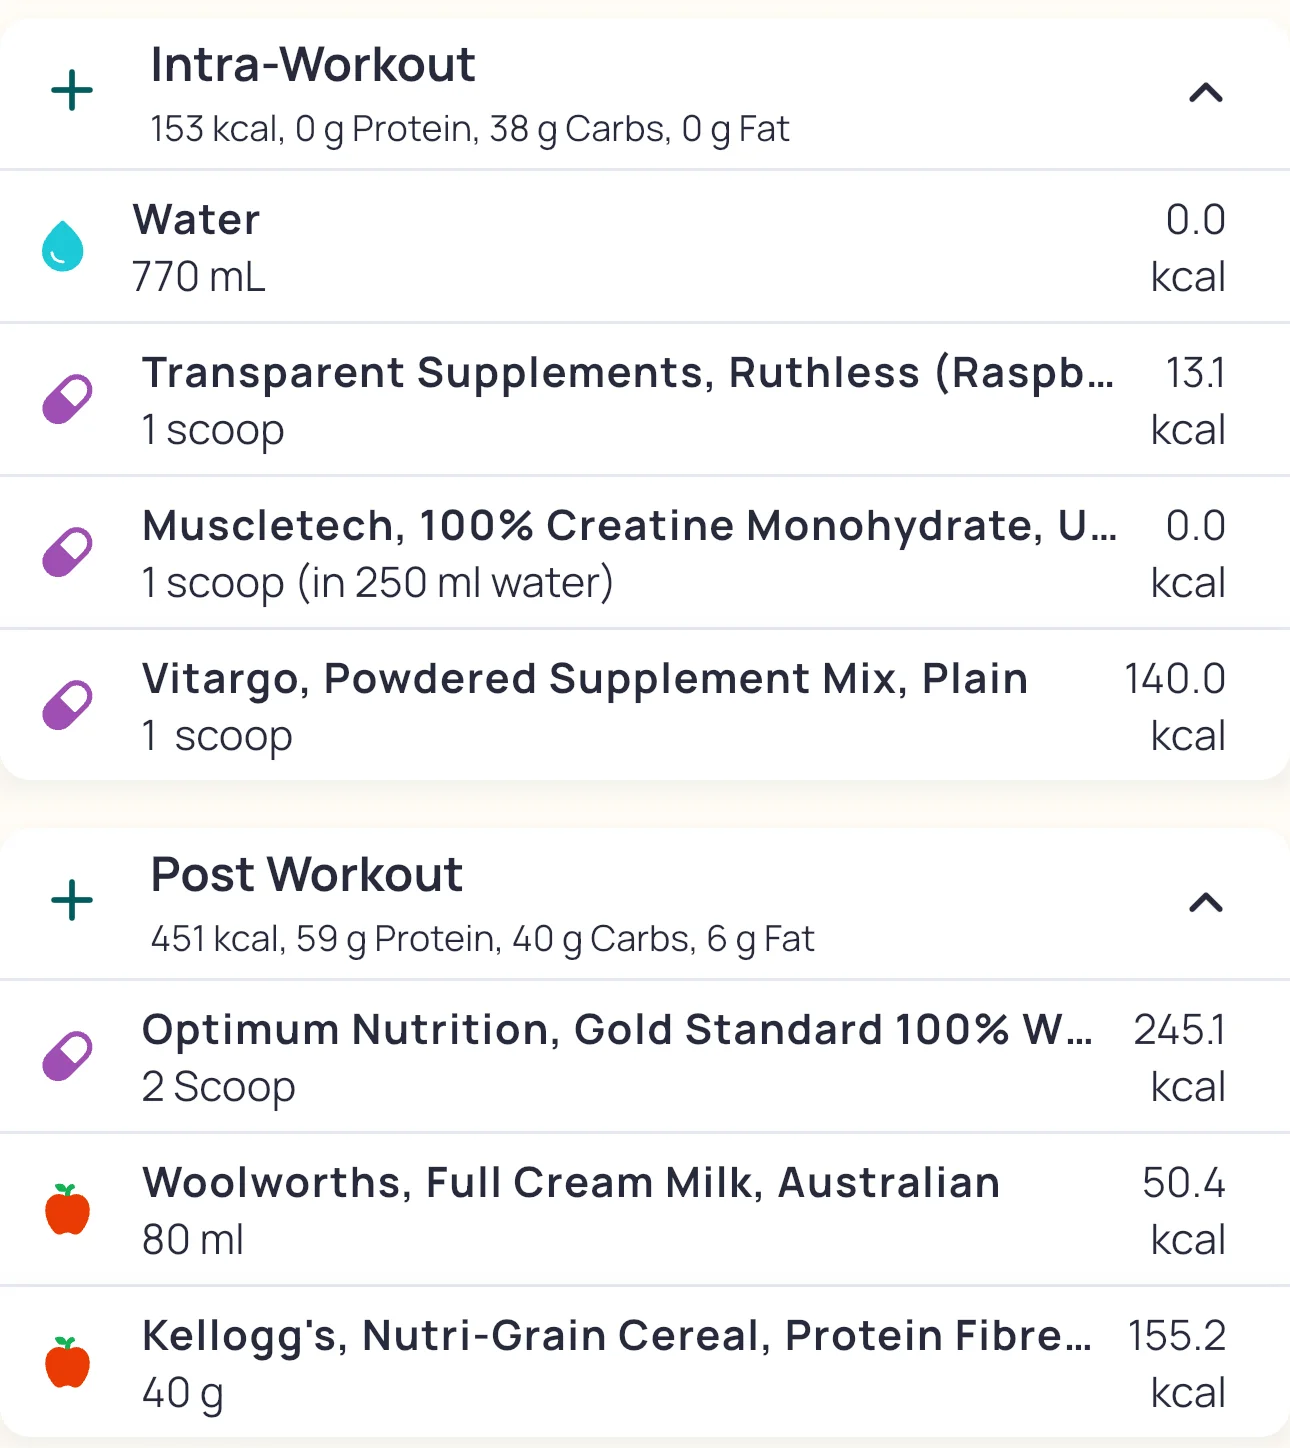
Task: Click the water droplet icon
Action: [63, 246]
